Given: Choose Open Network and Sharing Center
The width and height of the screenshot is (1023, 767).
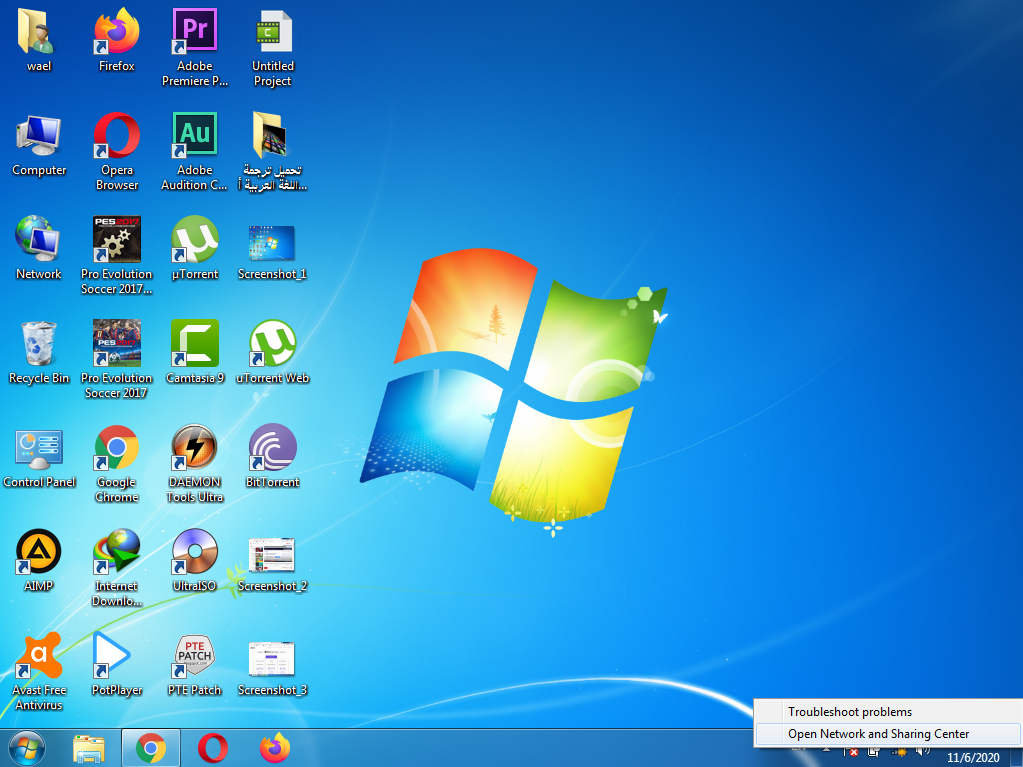Looking at the screenshot, I should coord(889,734).
